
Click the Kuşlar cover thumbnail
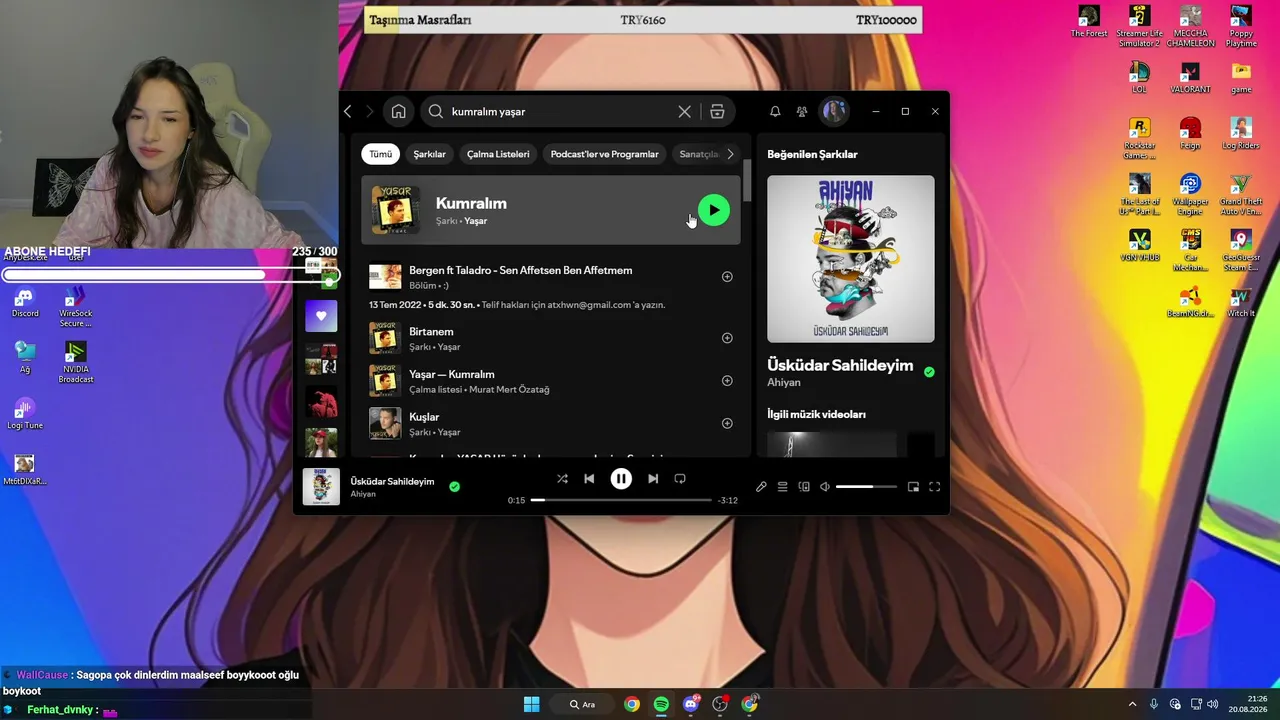click(x=385, y=423)
